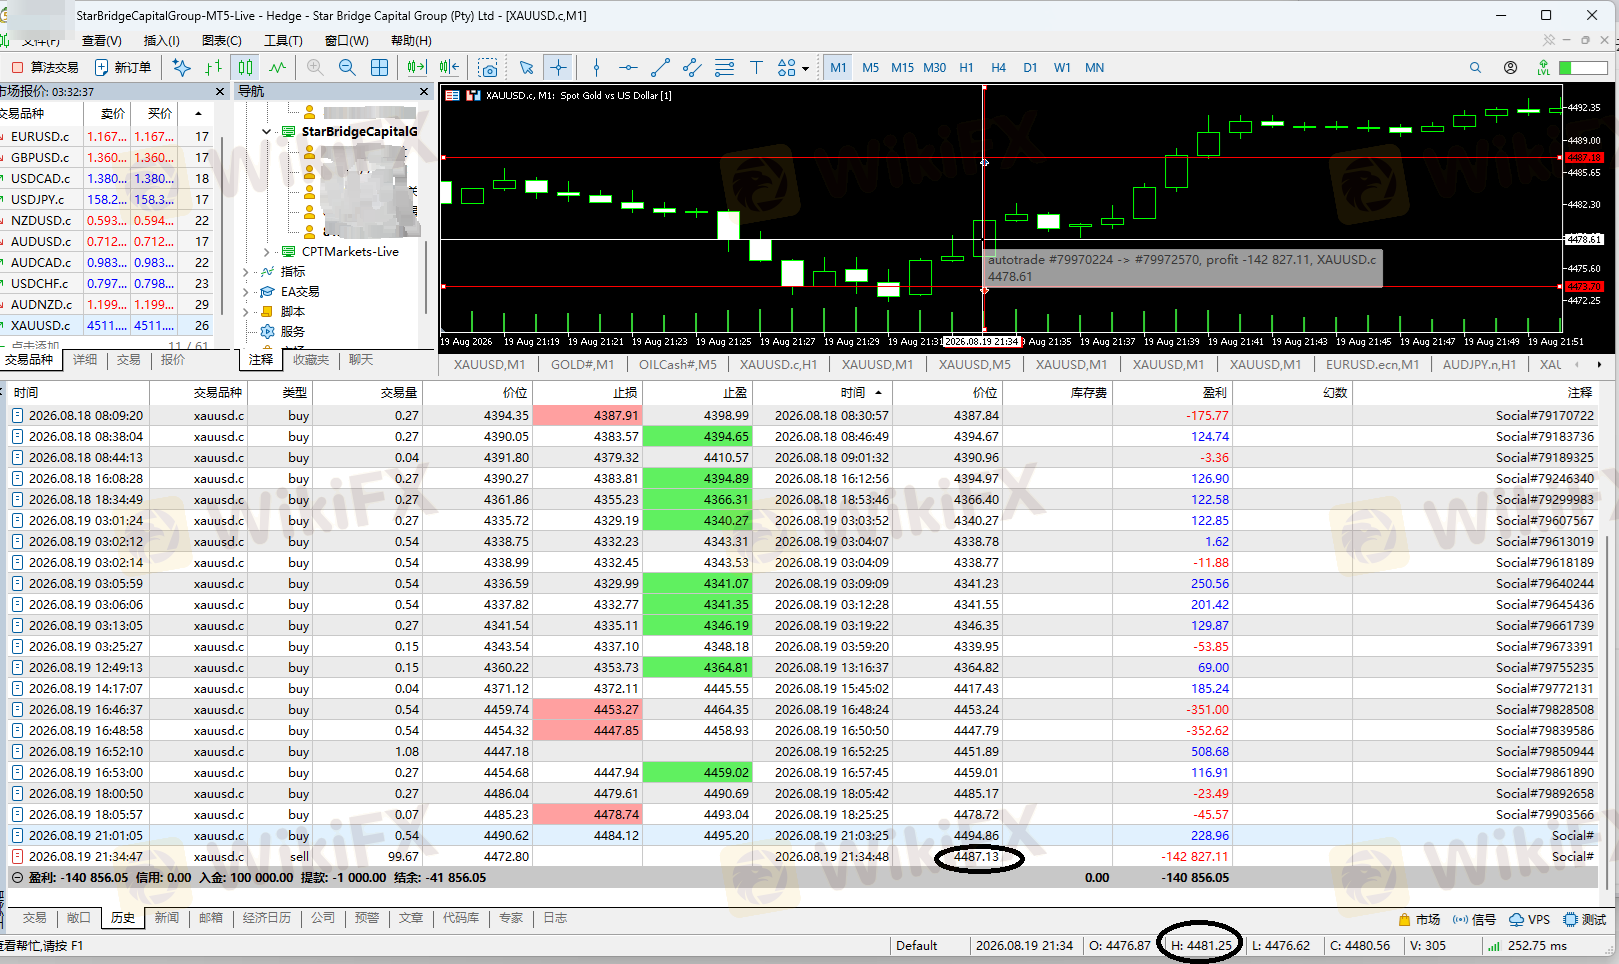This screenshot has width=1619, height=964.
Task: Switch chart to candlestick mode
Action: pos(245,67)
